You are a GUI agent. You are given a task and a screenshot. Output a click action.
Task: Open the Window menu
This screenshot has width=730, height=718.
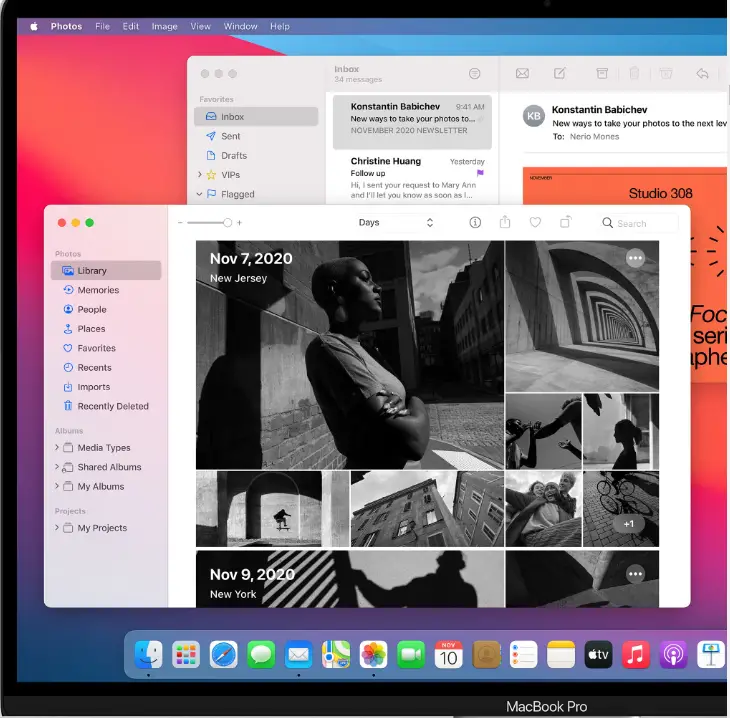click(240, 27)
